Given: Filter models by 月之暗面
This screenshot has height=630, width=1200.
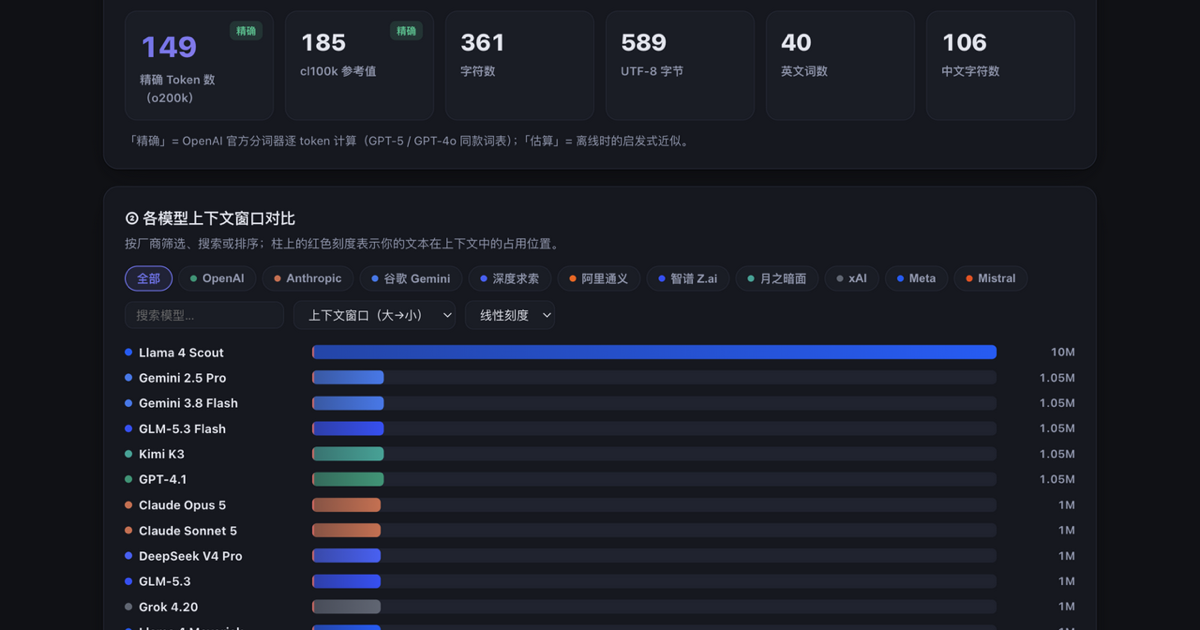Looking at the screenshot, I should [777, 279].
